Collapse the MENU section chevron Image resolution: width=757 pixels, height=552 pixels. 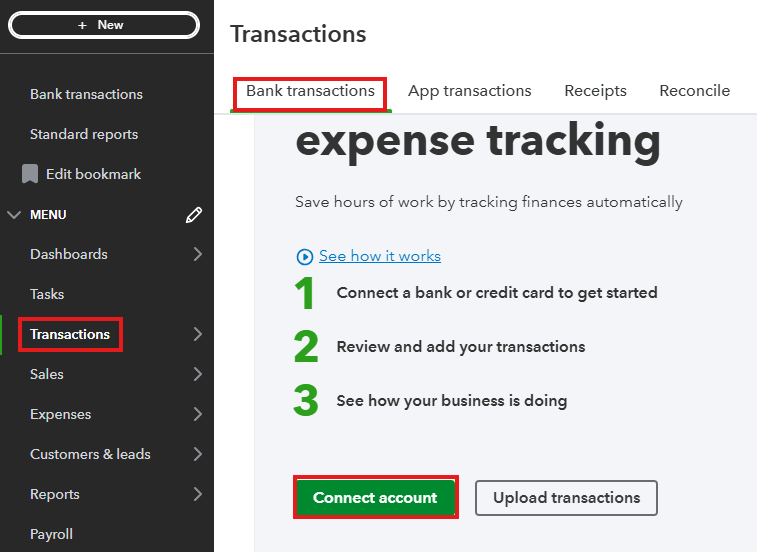13,214
